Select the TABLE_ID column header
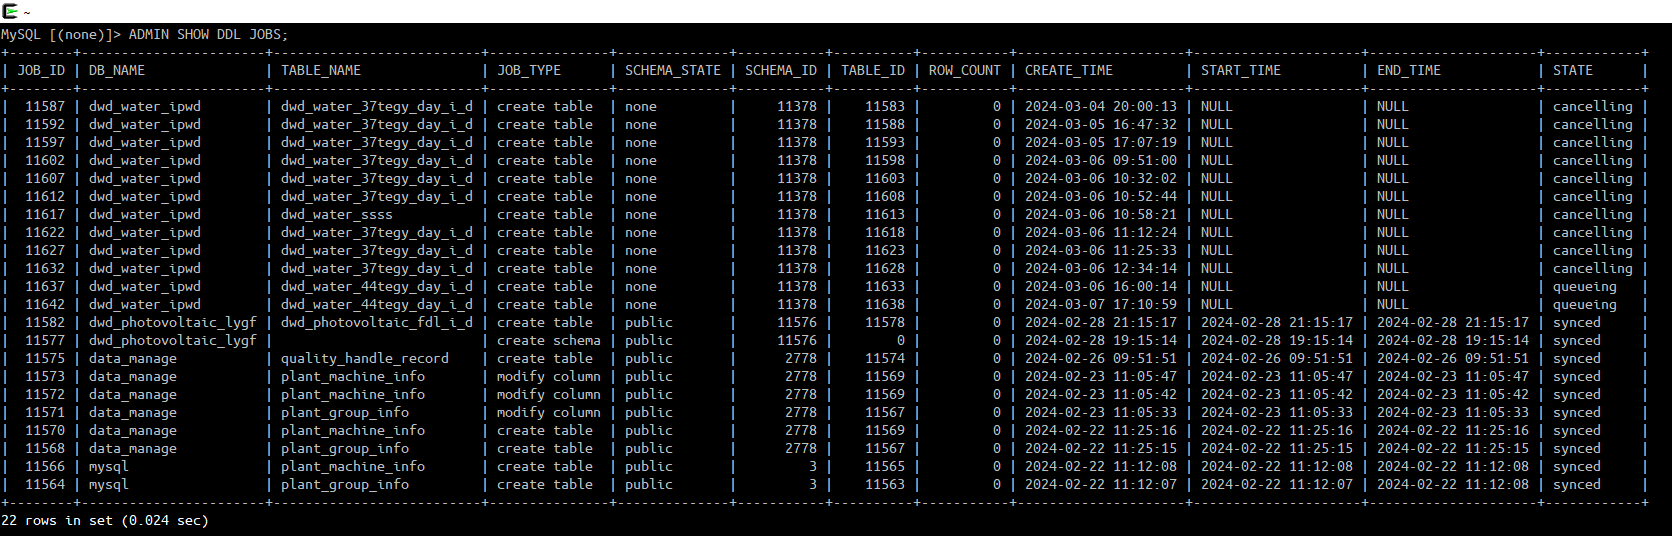The height and width of the screenshot is (536, 1672). point(873,71)
